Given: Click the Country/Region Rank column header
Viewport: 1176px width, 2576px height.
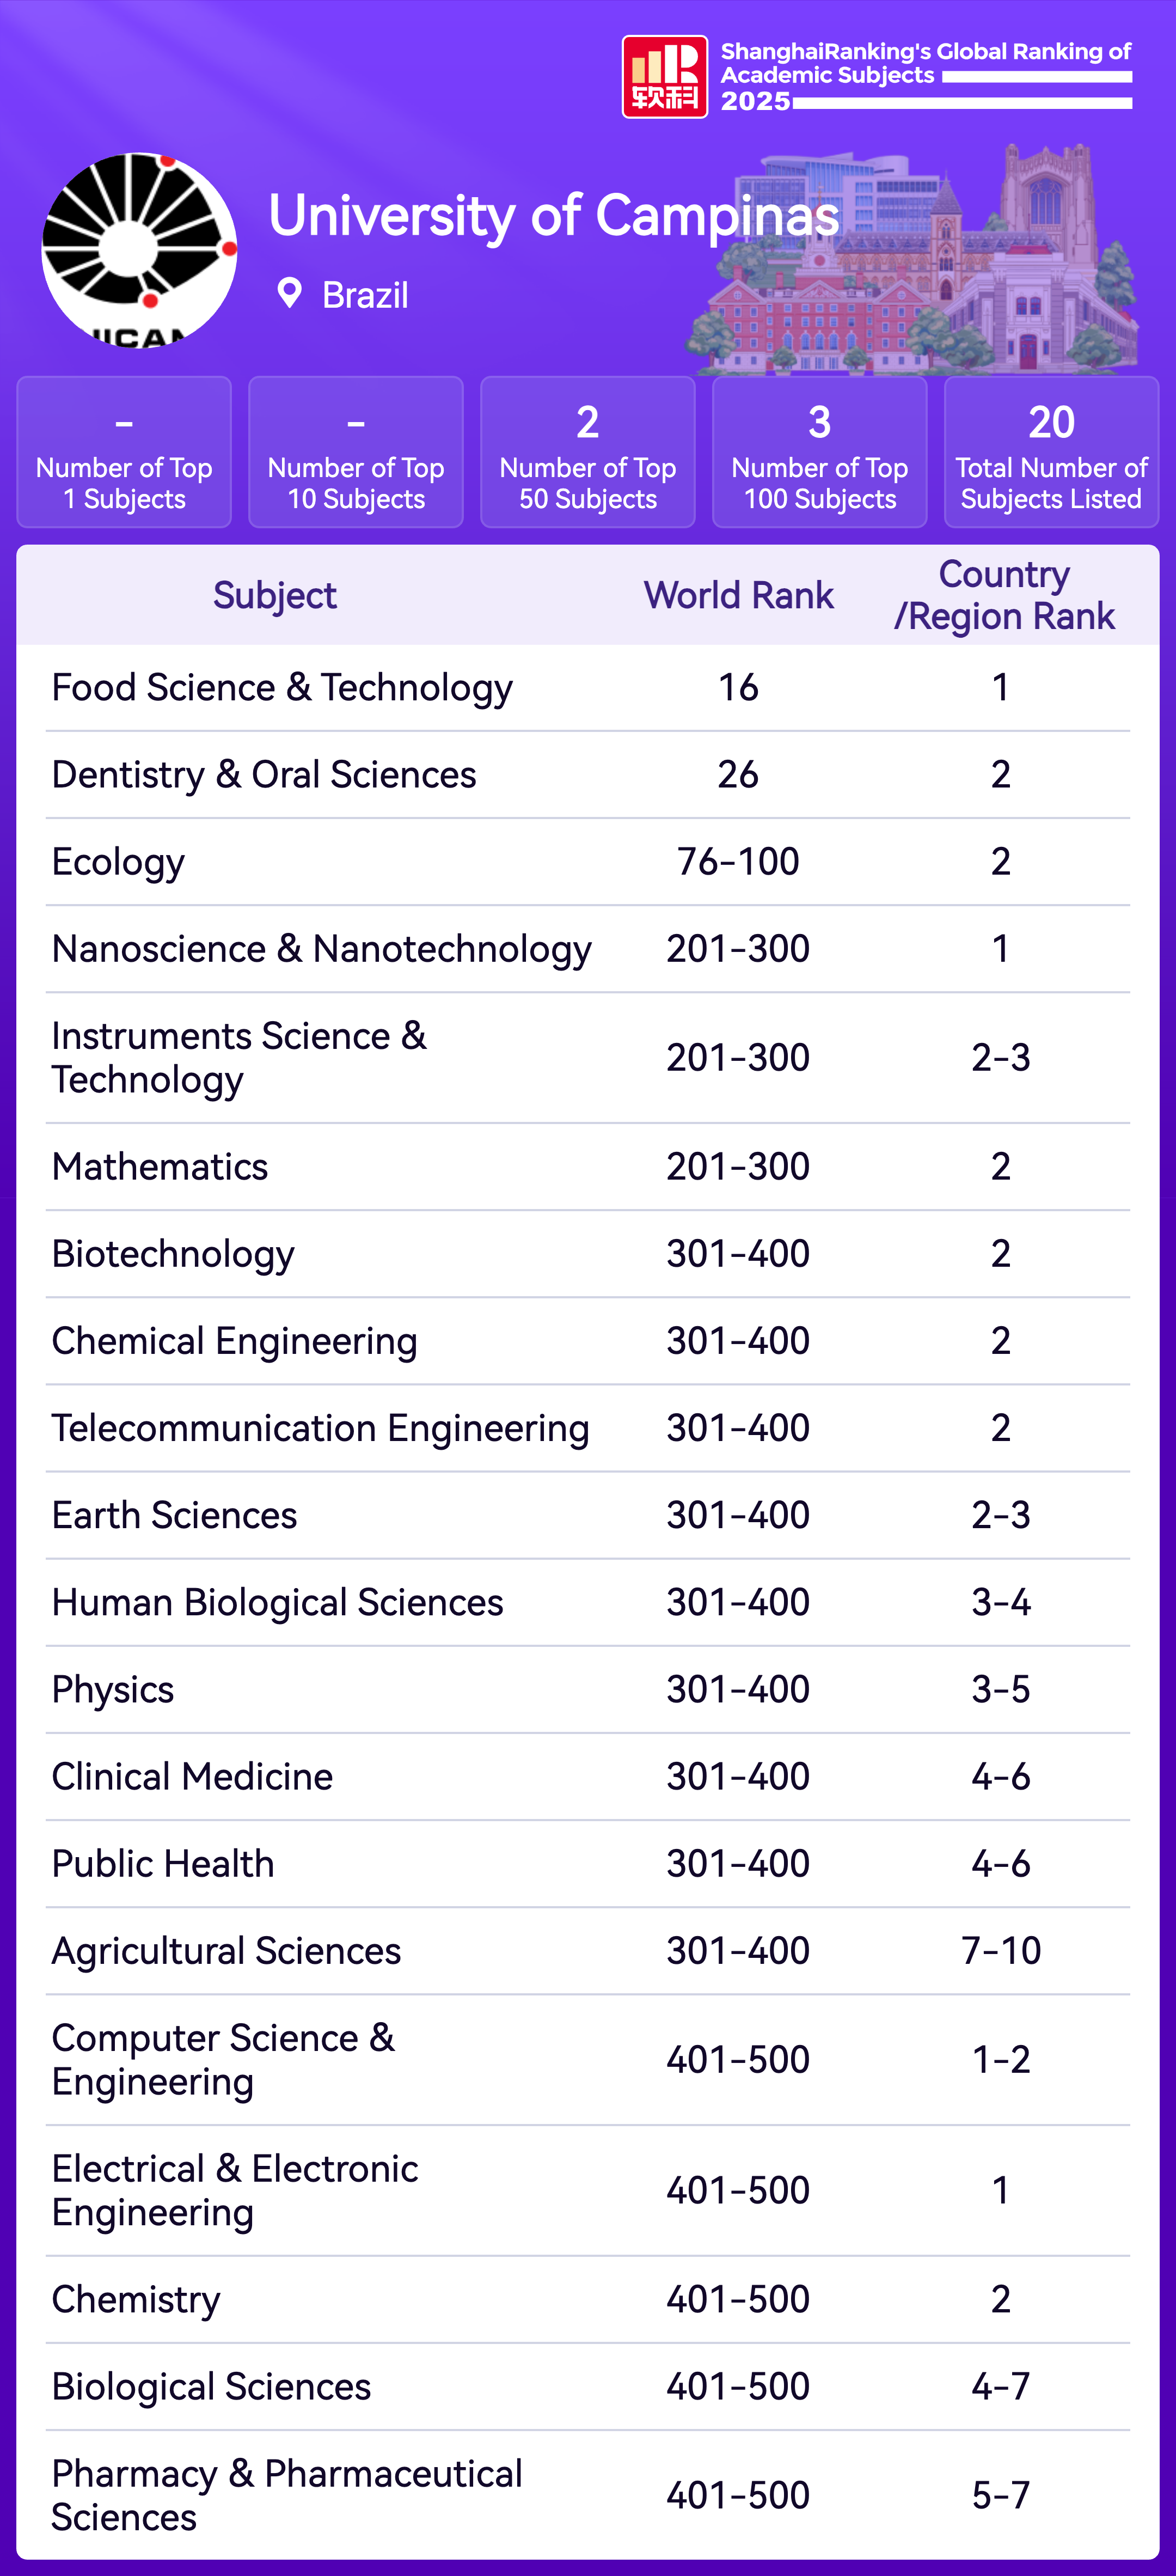Looking at the screenshot, I should coord(1003,596).
